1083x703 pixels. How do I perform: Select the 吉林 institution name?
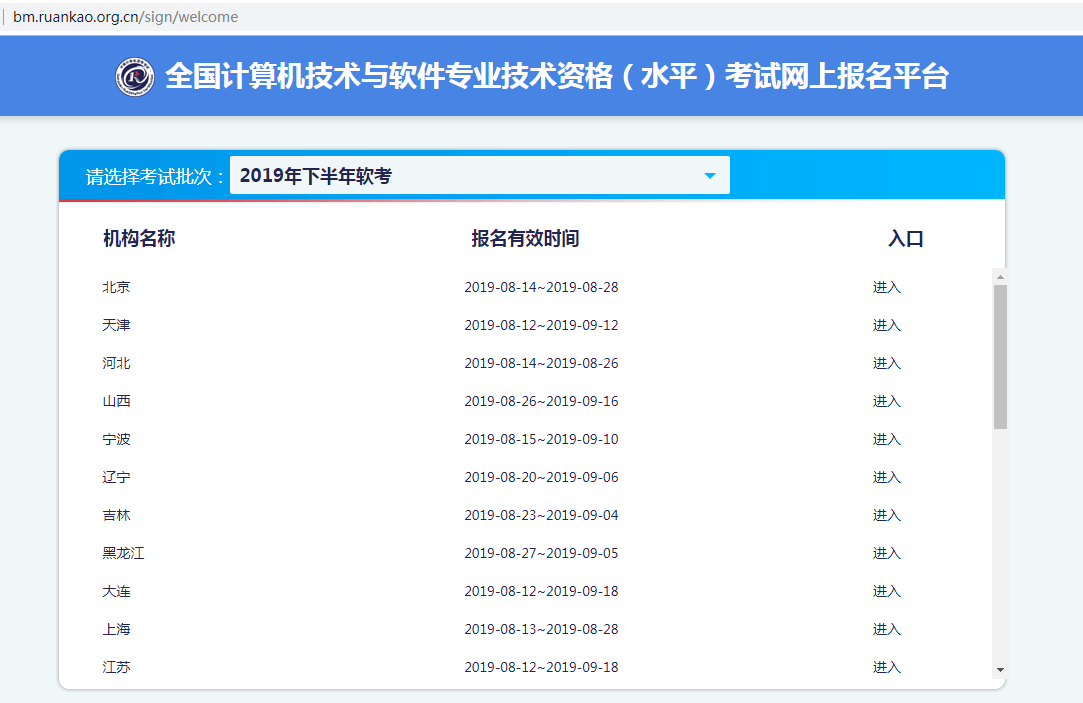coord(116,515)
